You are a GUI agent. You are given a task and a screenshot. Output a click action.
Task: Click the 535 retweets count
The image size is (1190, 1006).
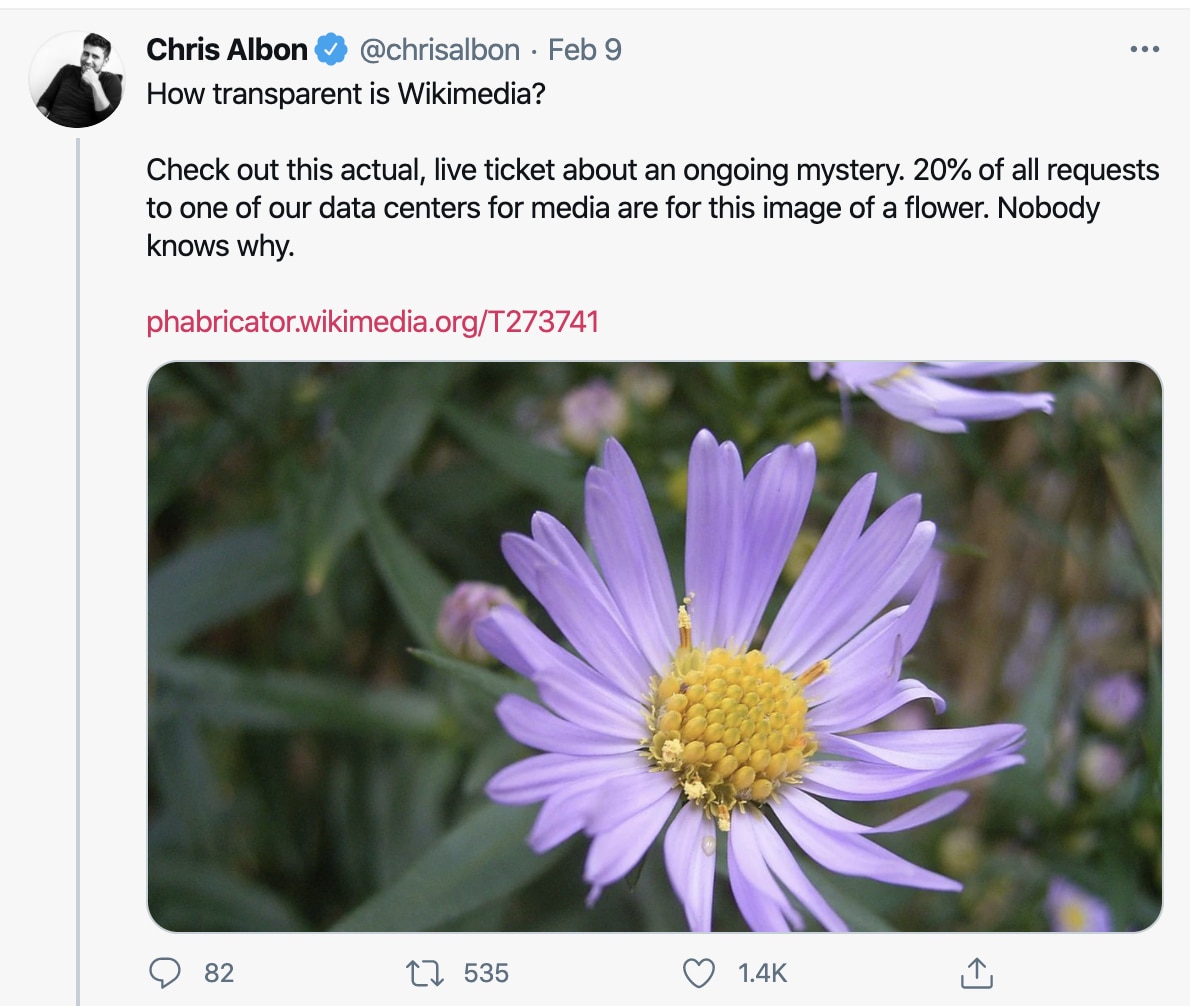[486, 972]
